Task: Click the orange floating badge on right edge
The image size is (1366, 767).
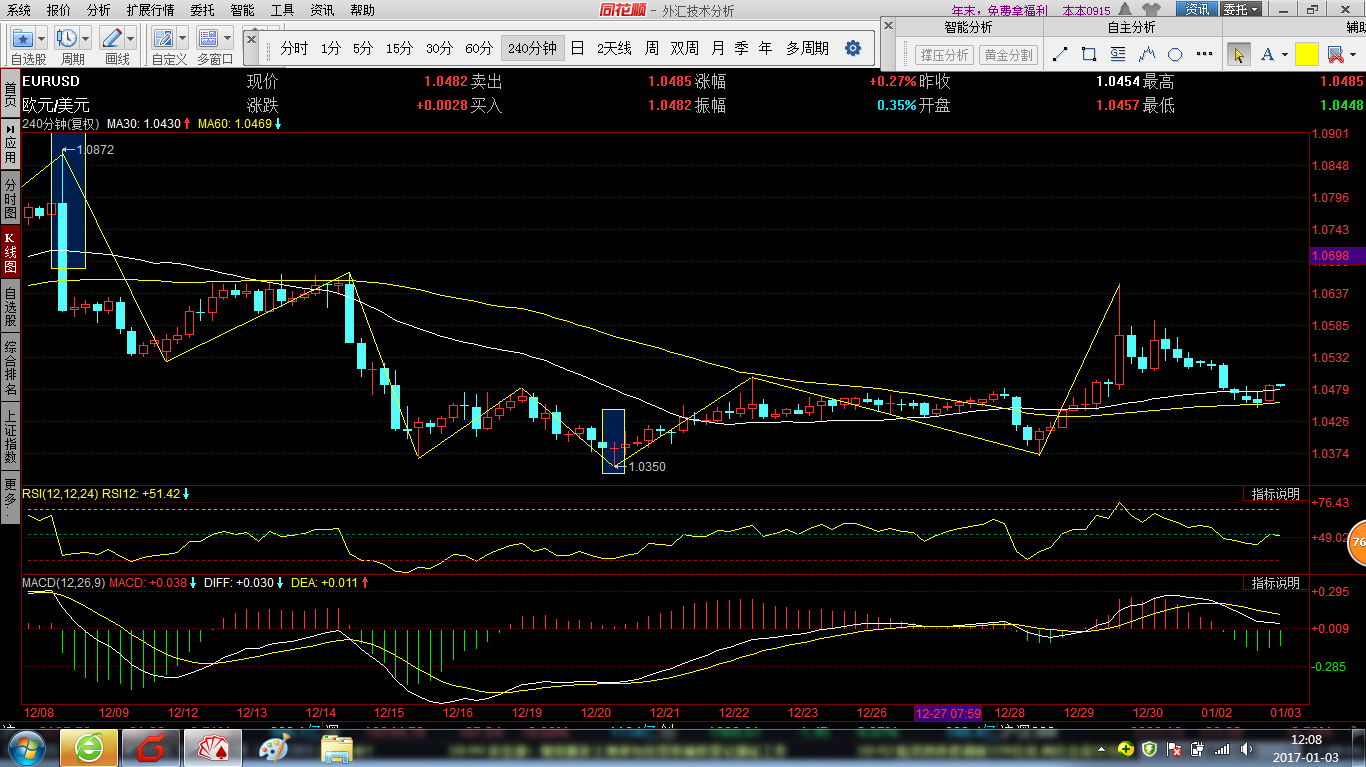Action: point(1356,541)
